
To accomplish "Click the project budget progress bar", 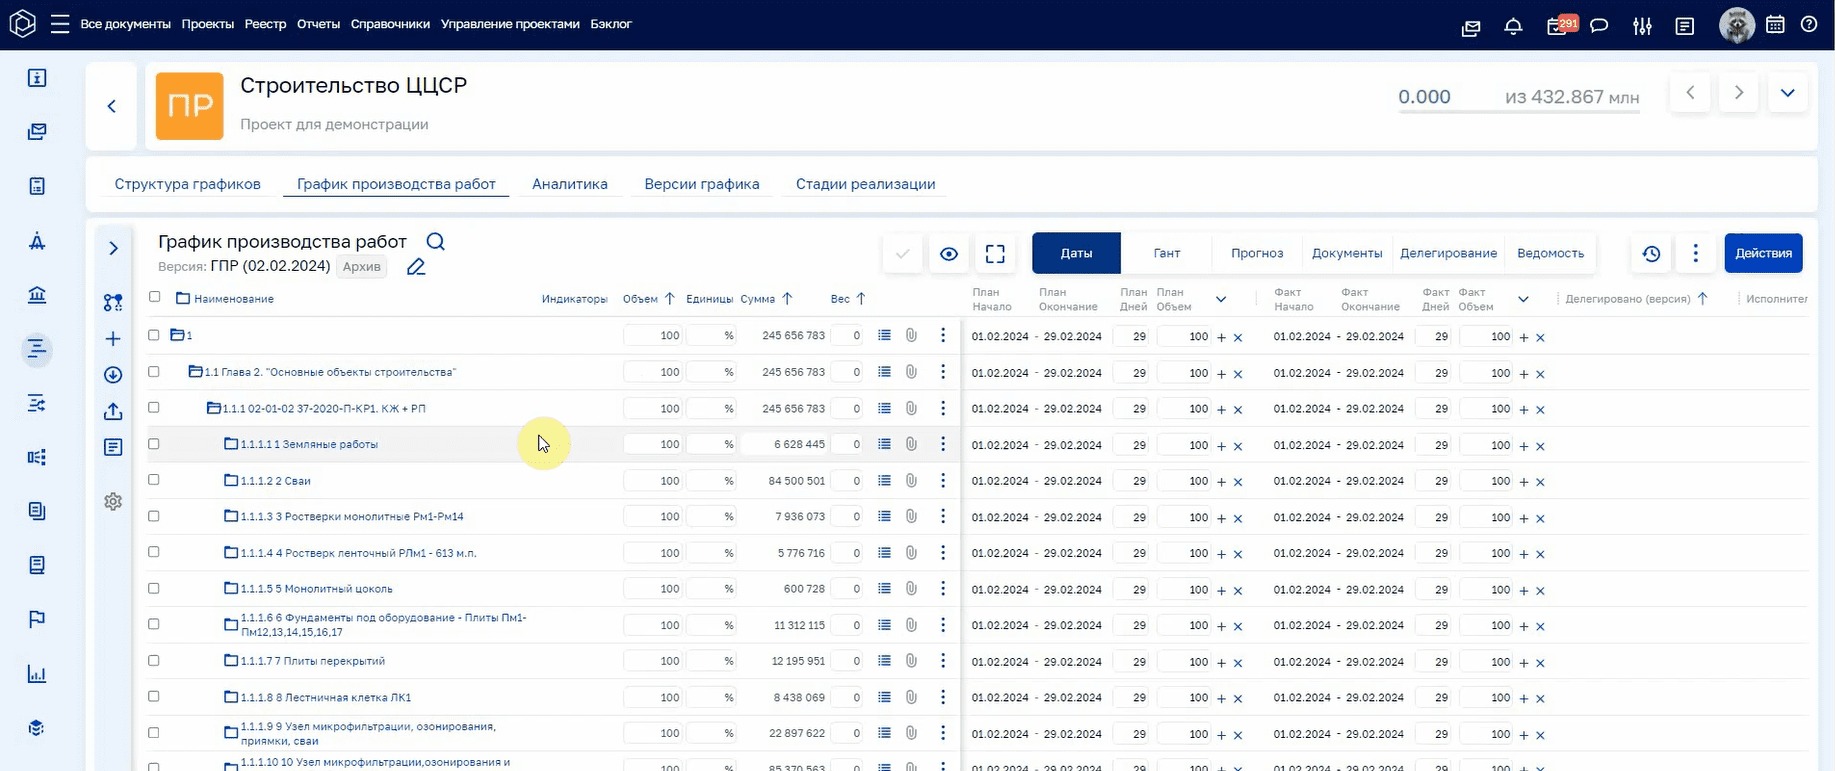I will click(1518, 111).
